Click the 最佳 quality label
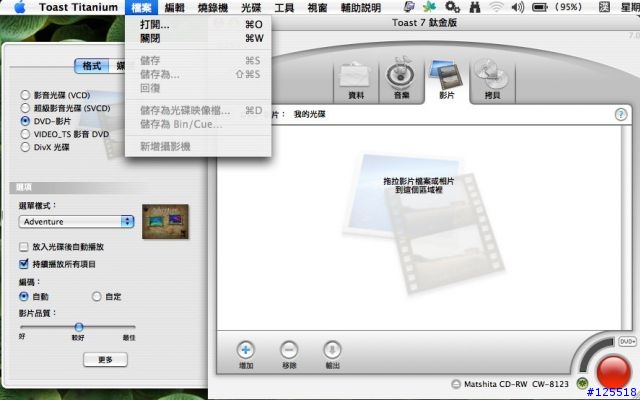Image resolution: width=640 pixels, height=400 pixels. [129, 338]
